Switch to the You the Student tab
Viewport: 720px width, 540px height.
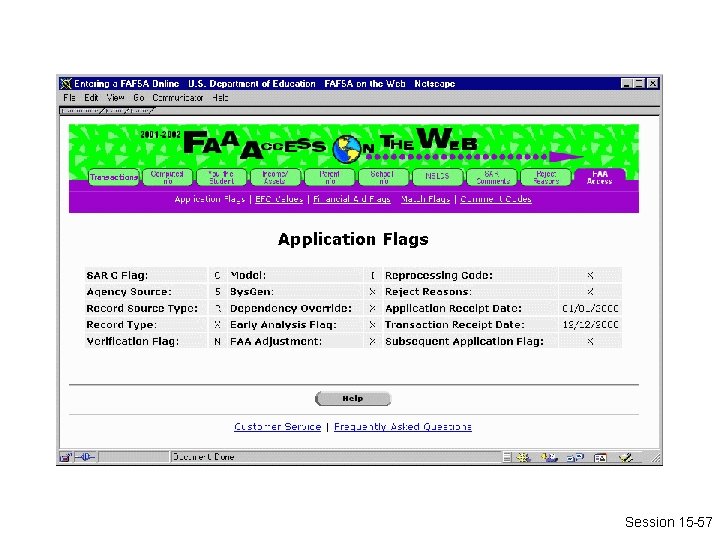click(221, 177)
